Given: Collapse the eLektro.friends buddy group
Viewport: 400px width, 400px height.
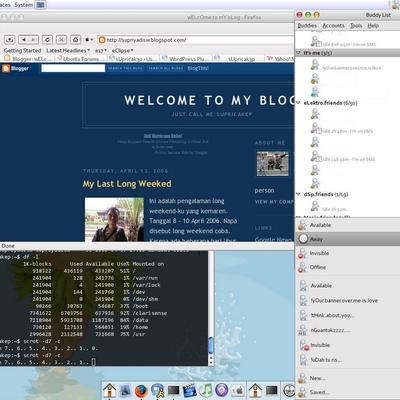Looking at the screenshot, I should tap(298, 103).
